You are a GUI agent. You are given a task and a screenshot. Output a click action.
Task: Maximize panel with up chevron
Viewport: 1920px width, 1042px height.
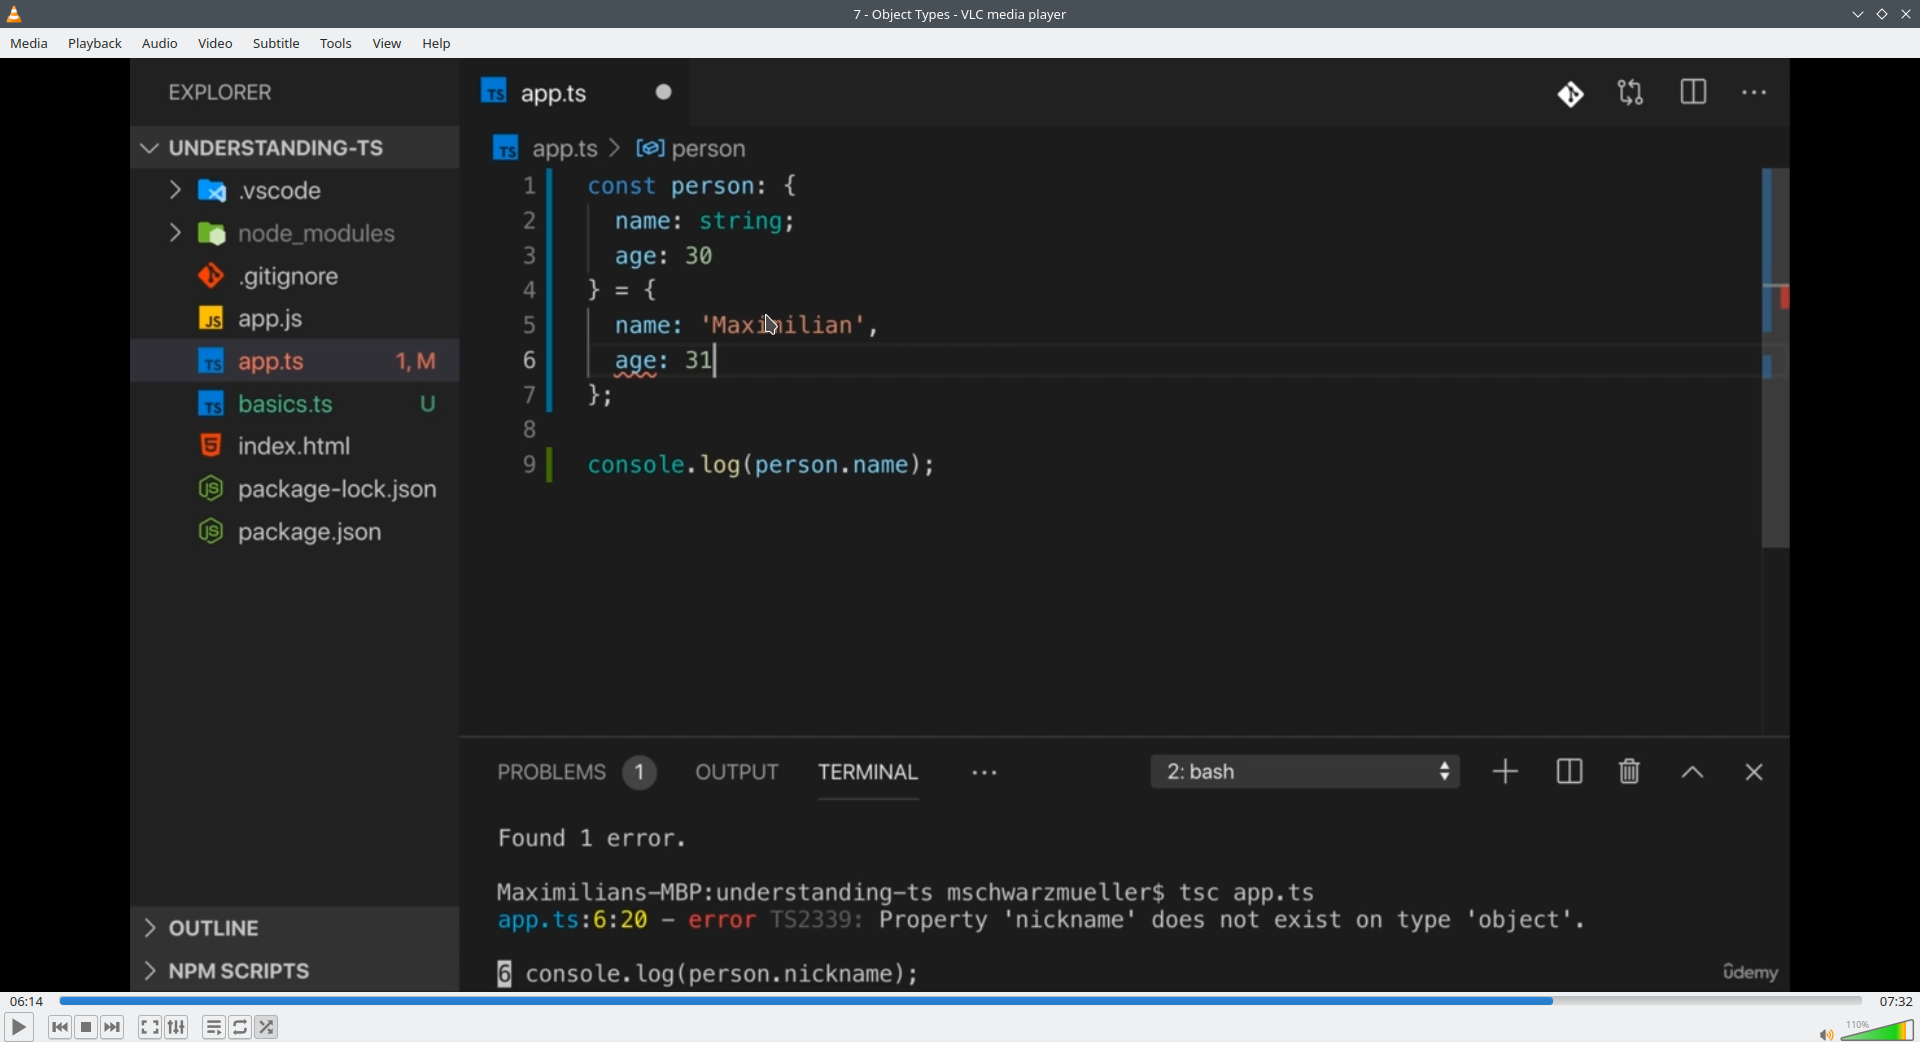tap(1692, 773)
